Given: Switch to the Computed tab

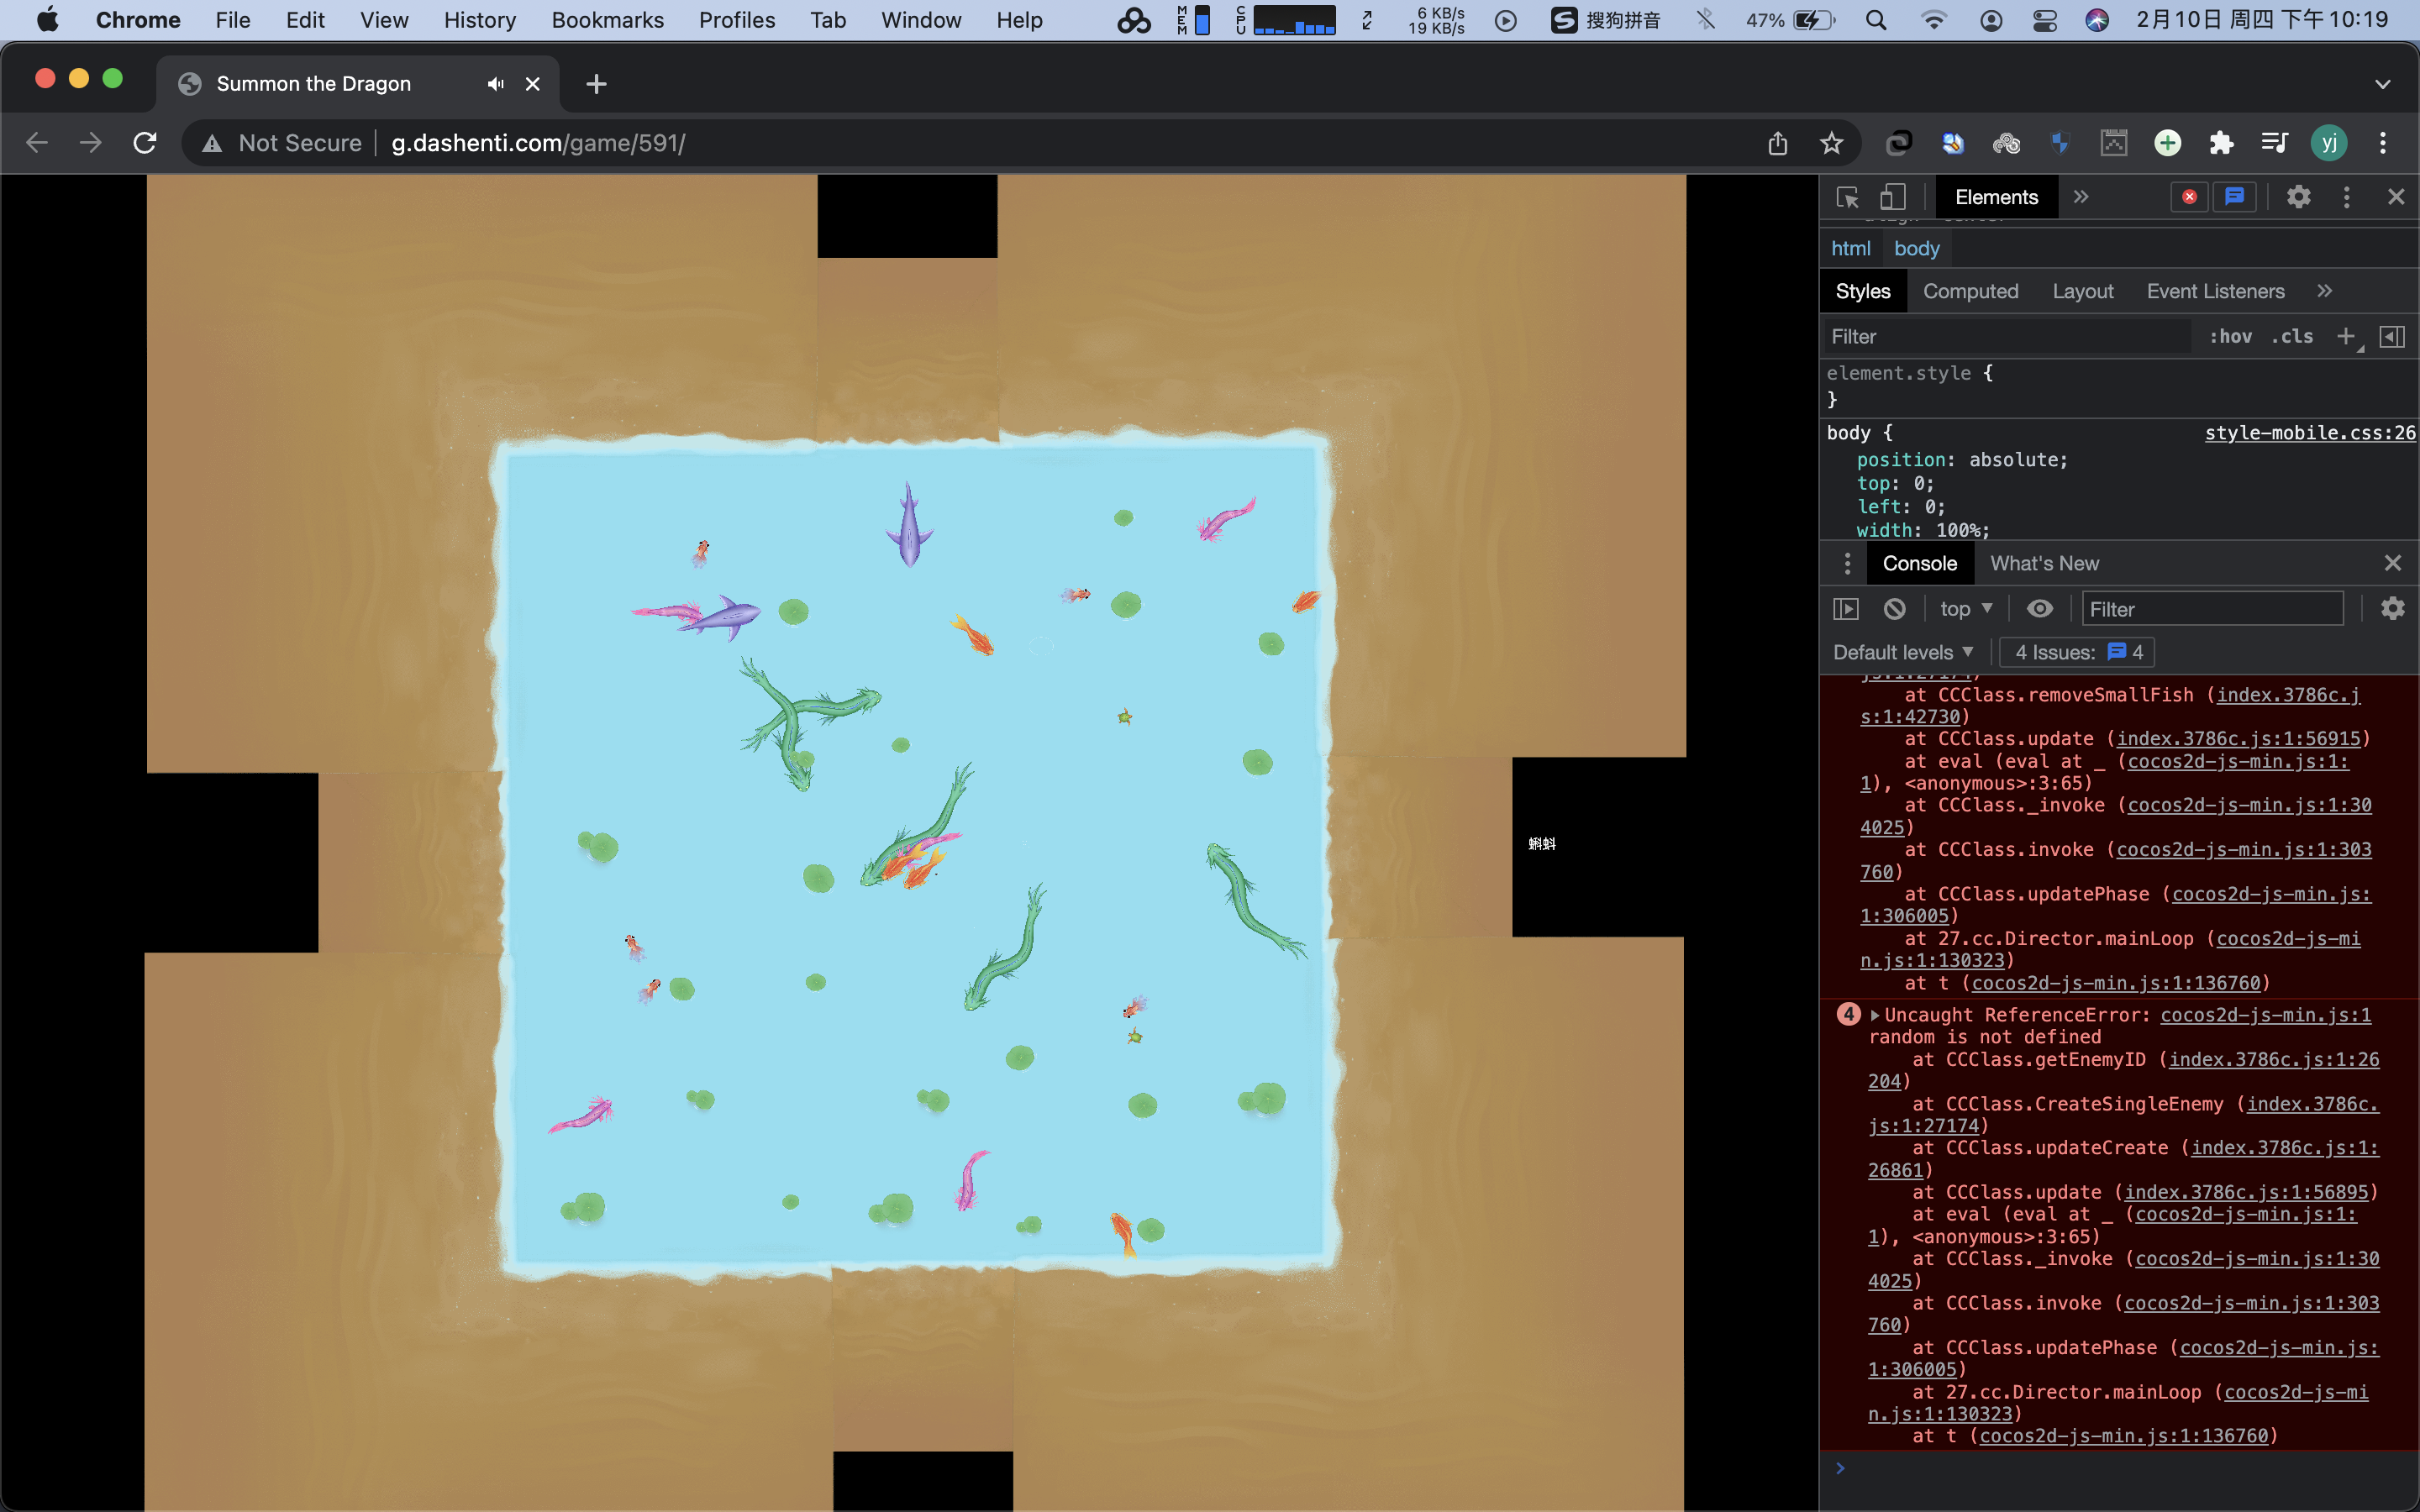Looking at the screenshot, I should point(1970,291).
